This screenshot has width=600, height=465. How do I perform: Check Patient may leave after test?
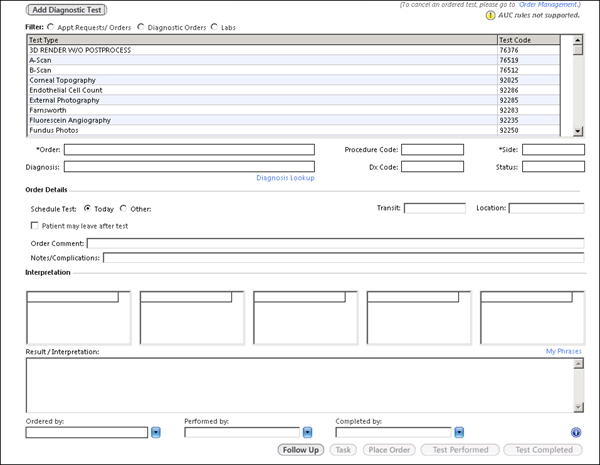34,225
